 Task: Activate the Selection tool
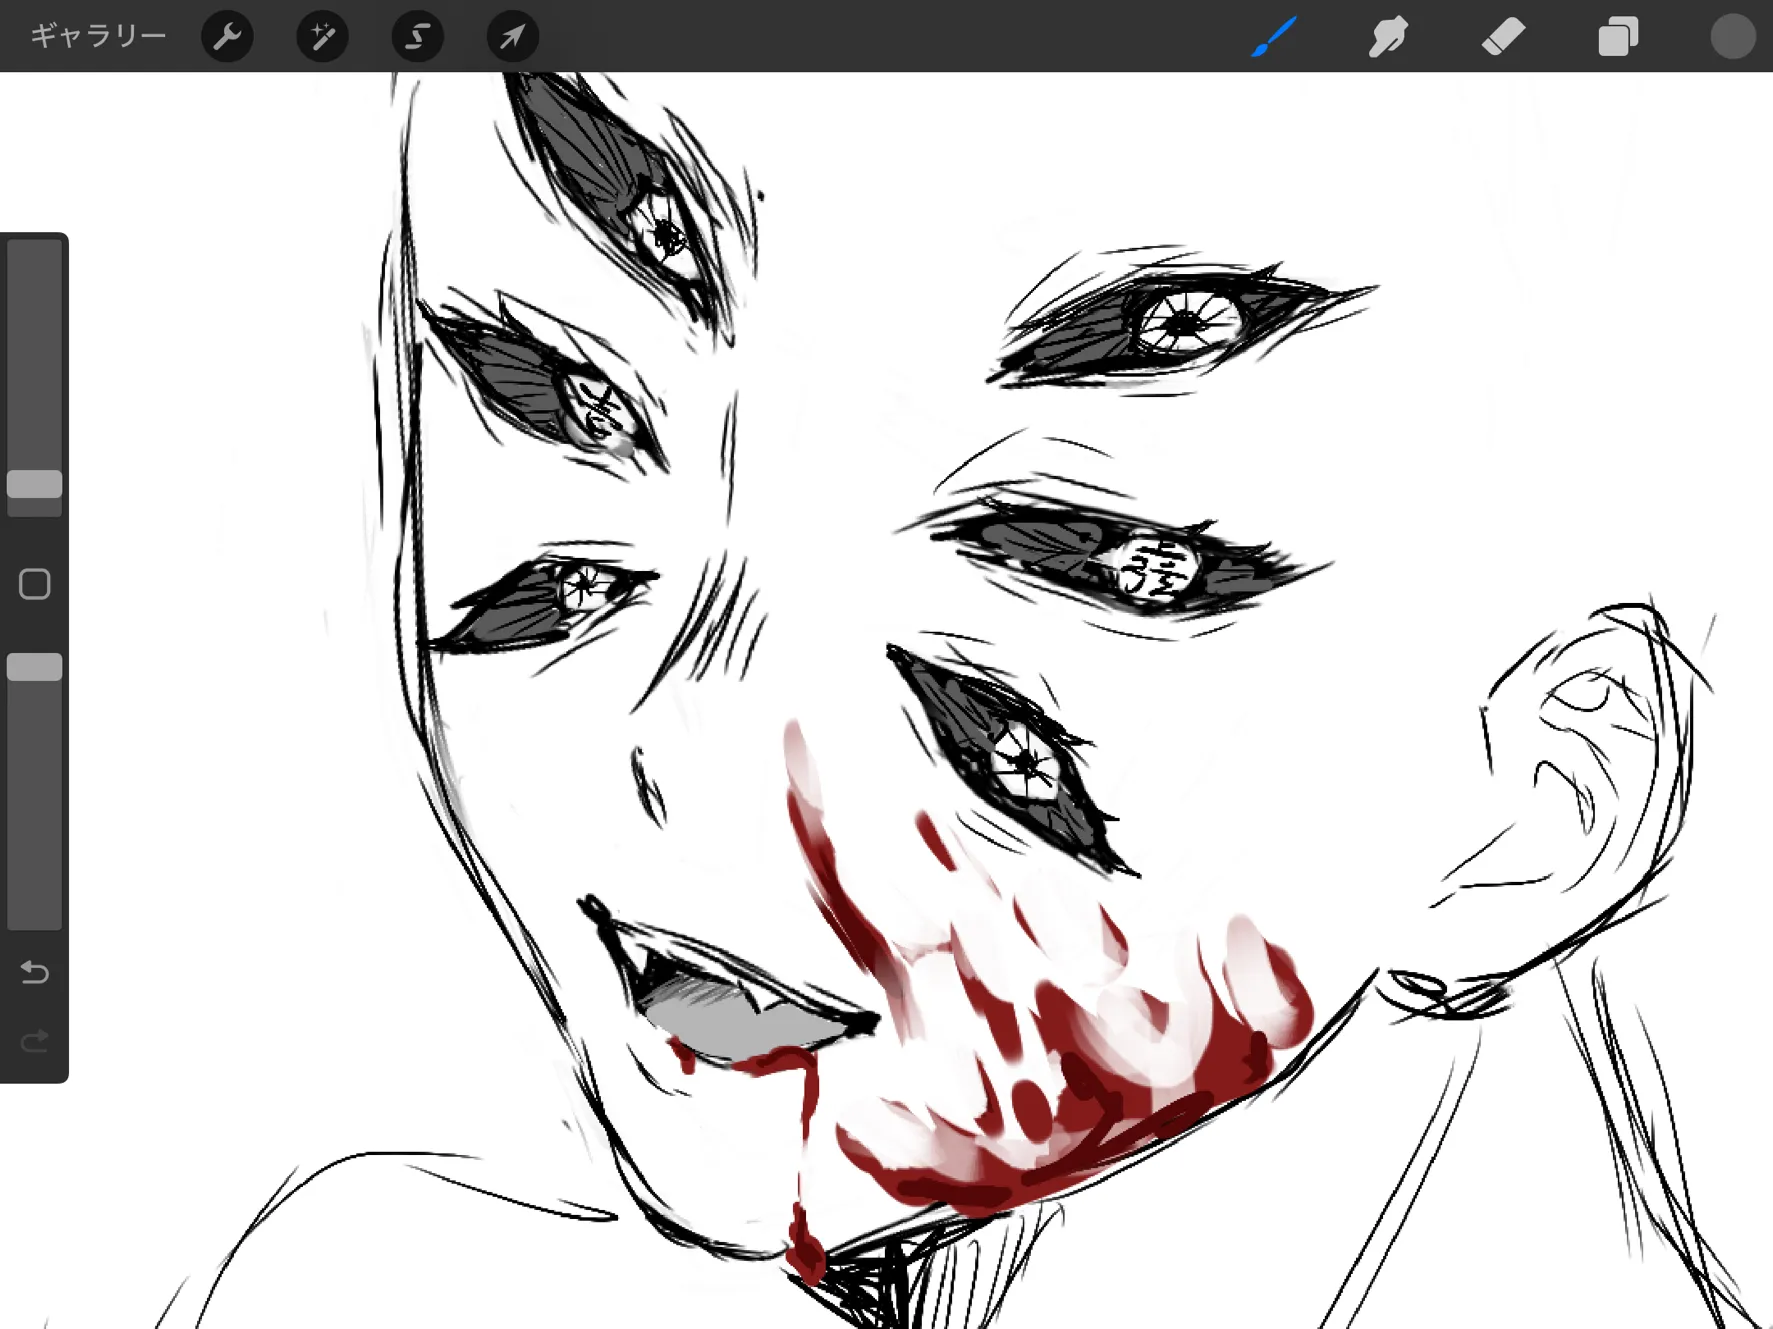click(417, 36)
